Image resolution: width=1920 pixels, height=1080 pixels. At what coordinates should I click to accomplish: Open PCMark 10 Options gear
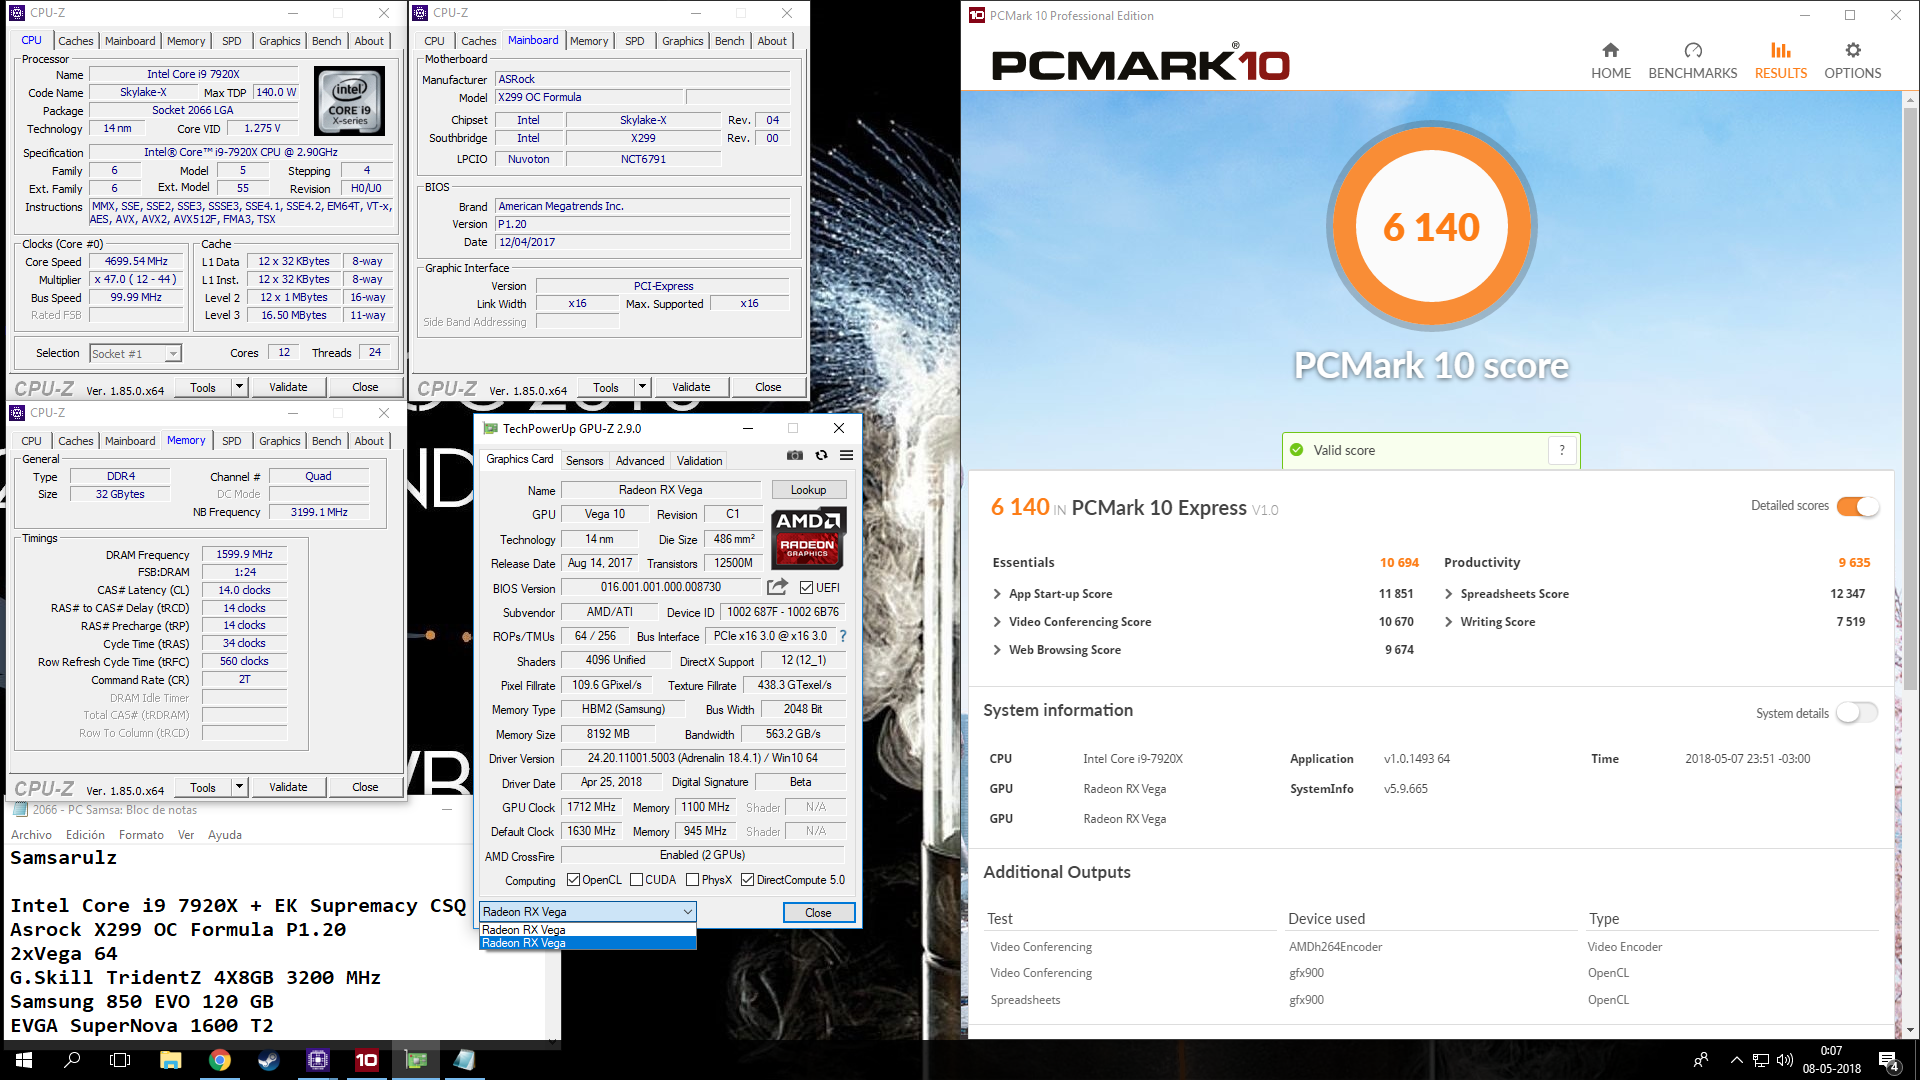[x=1852, y=61]
